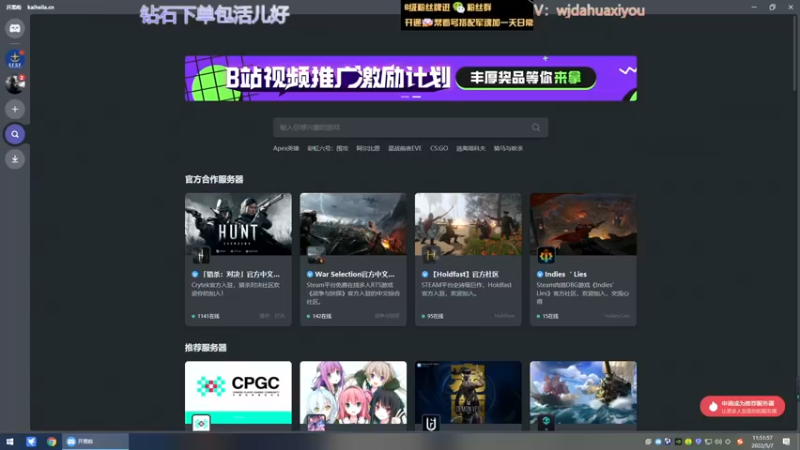Click the add server plus icon
The width and height of the screenshot is (800, 450).
pyautogui.click(x=15, y=109)
